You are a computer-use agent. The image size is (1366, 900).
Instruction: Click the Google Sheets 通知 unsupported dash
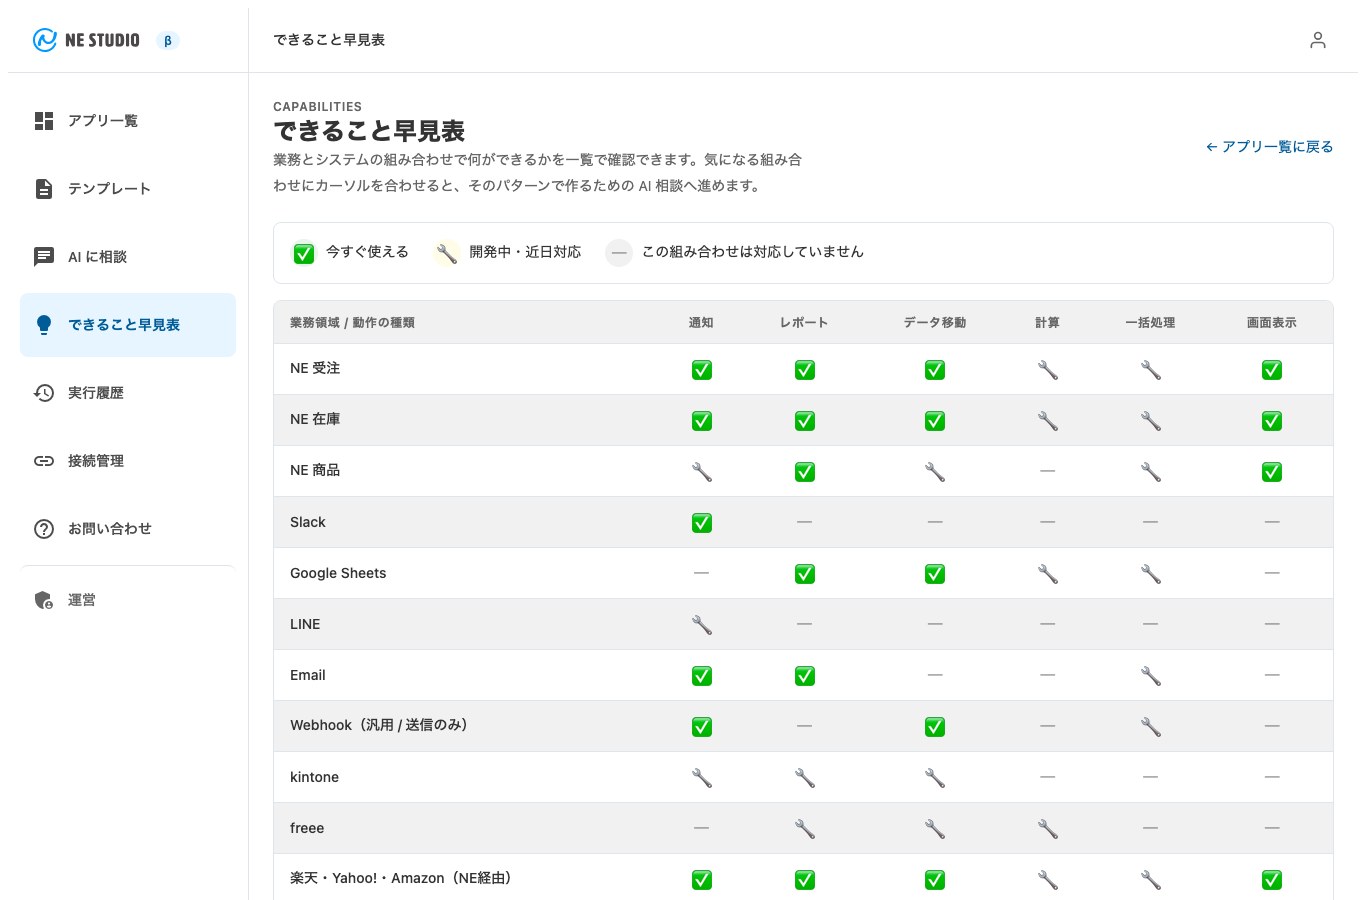pos(702,573)
